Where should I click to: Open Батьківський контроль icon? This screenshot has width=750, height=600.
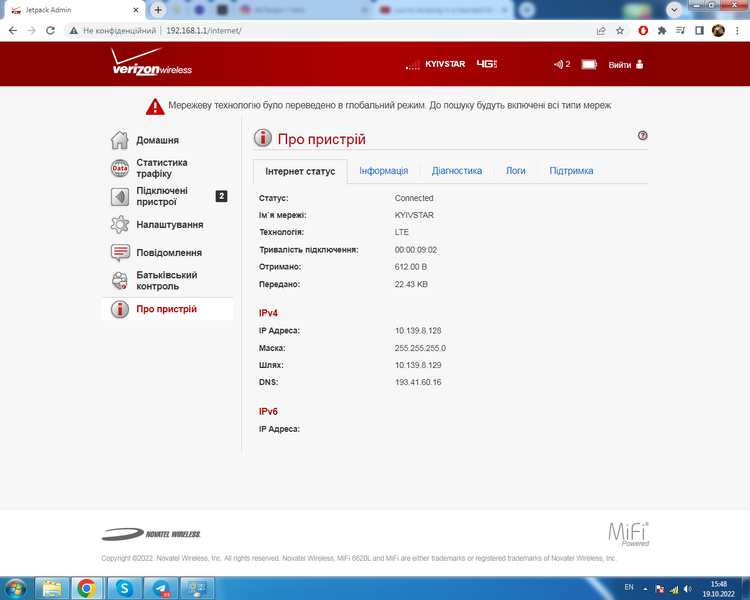pyautogui.click(x=120, y=281)
